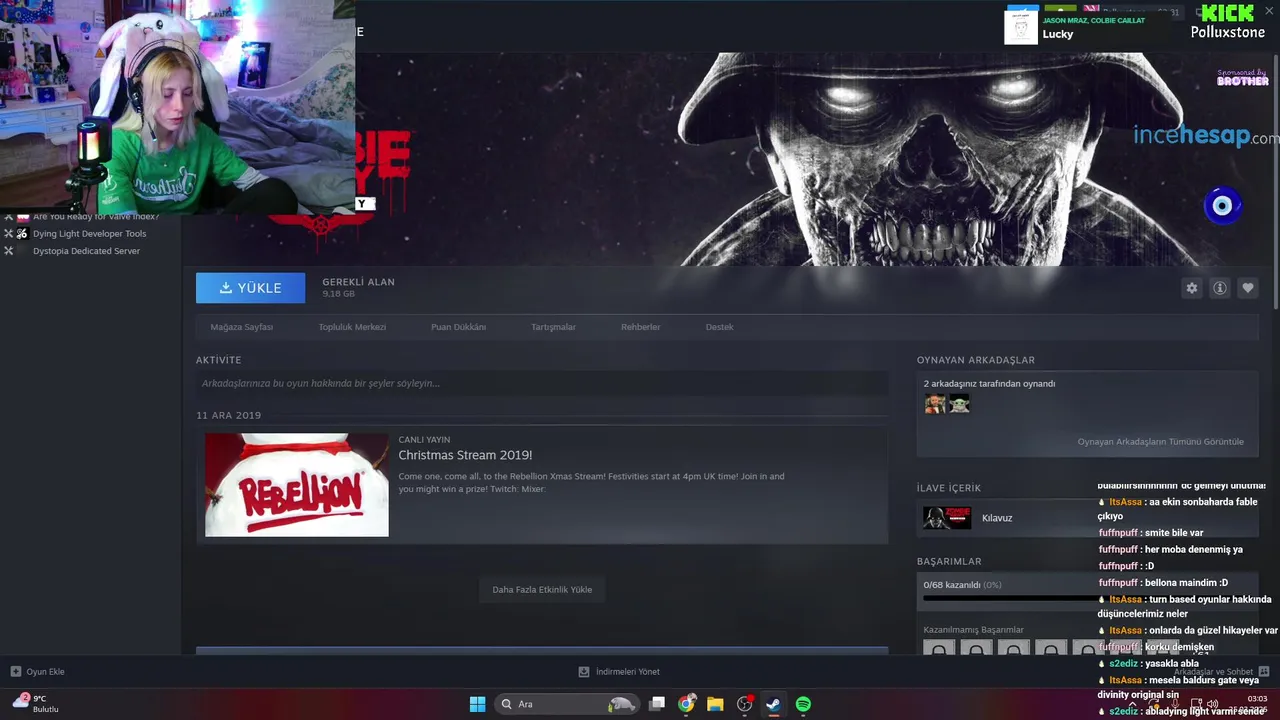
Task: Open İndirmeleri Yönet downloads manager
Action: [619, 672]
